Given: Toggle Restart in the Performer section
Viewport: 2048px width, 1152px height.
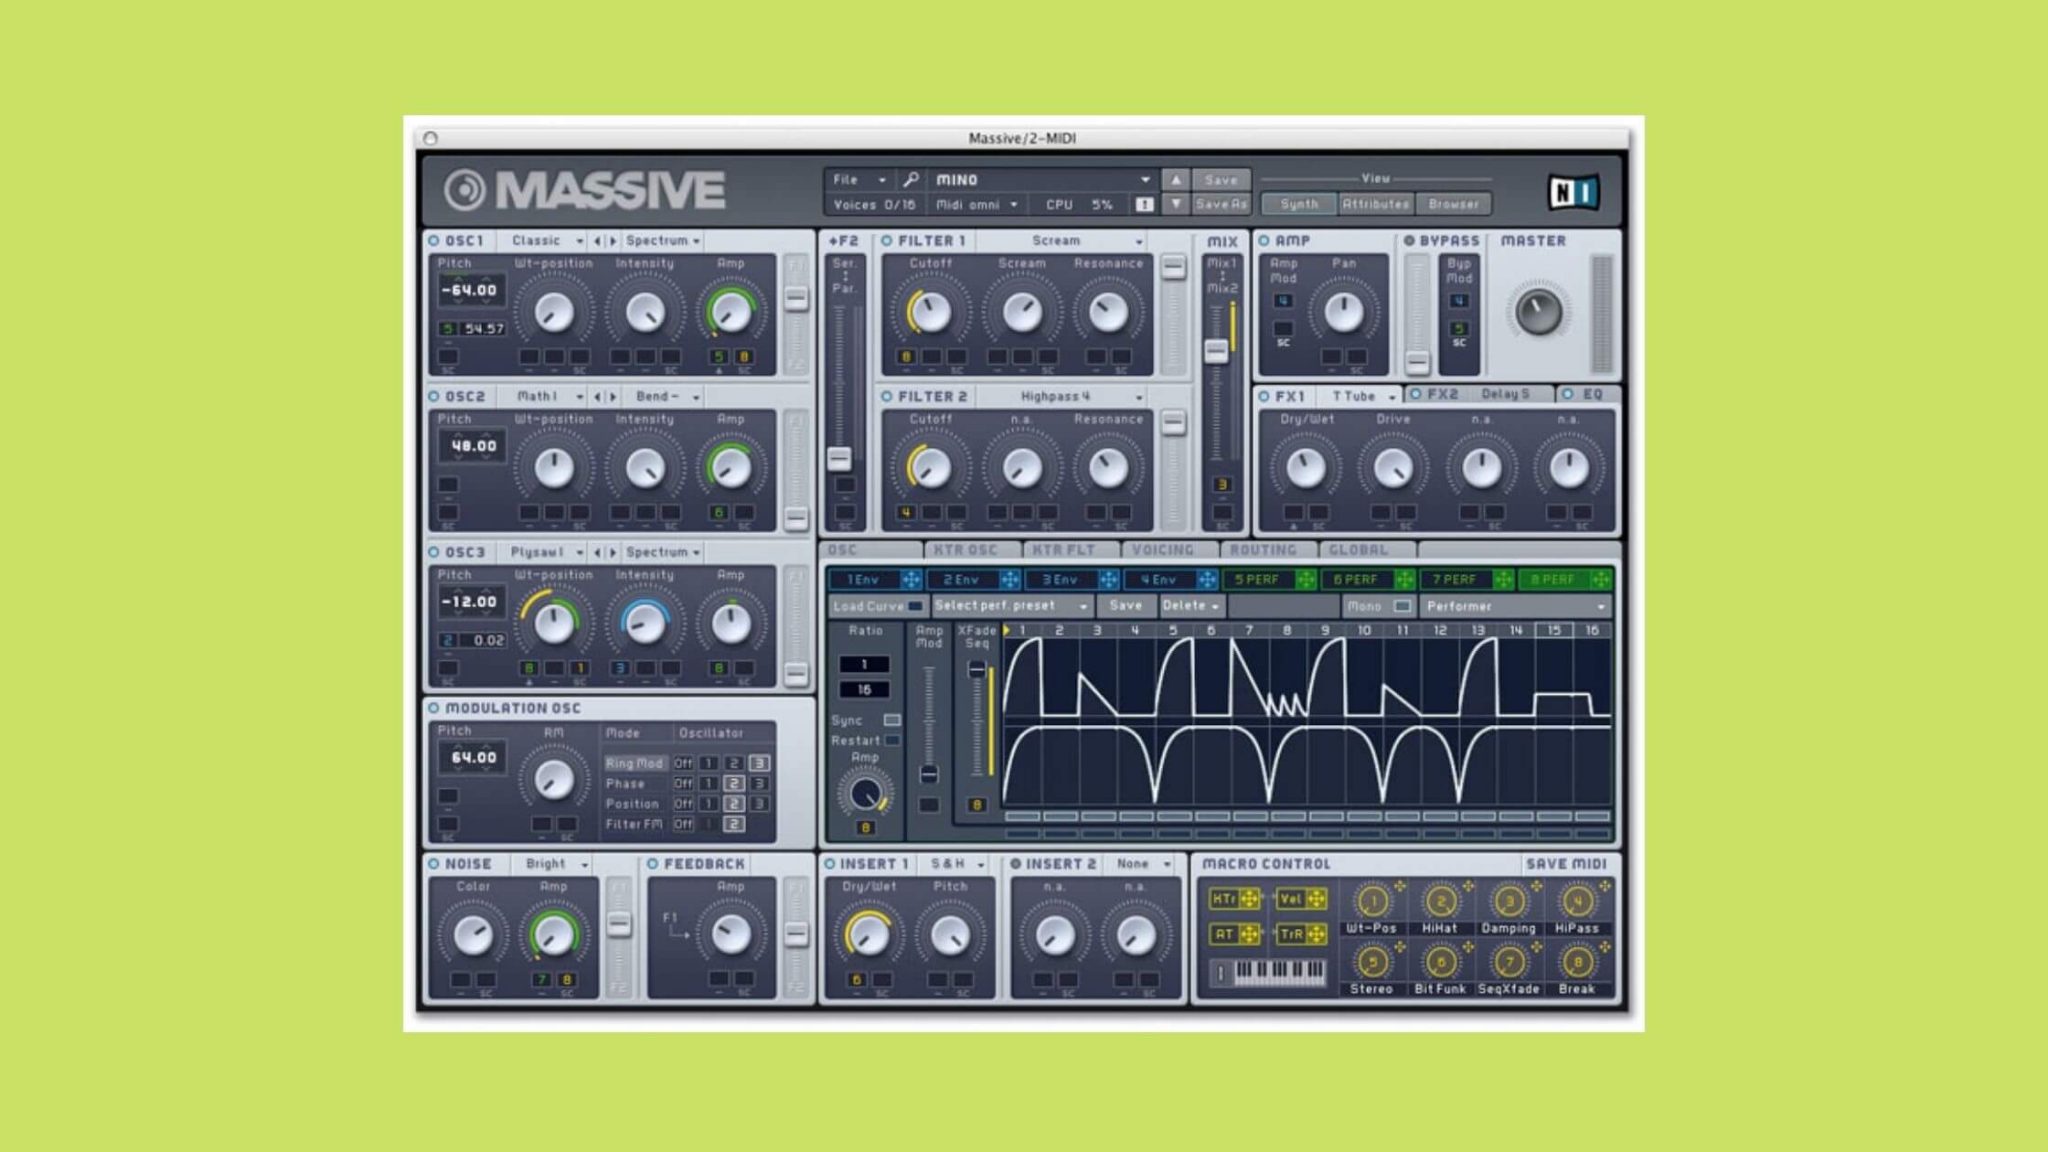Looking at the screenshot, I should (893, 740).
